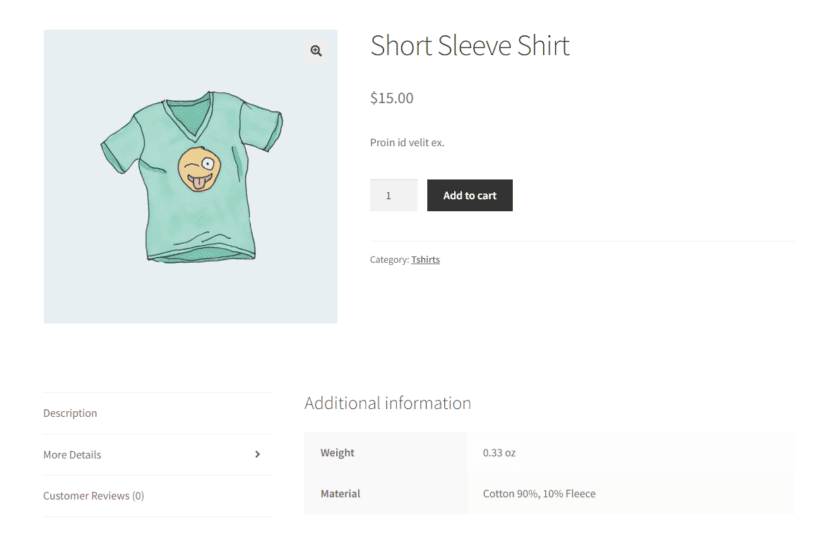The image size is (820, 551).
Task: Click the Short Sleeve Shirt title
Action: pyautogui.click(x=470, y=45)
